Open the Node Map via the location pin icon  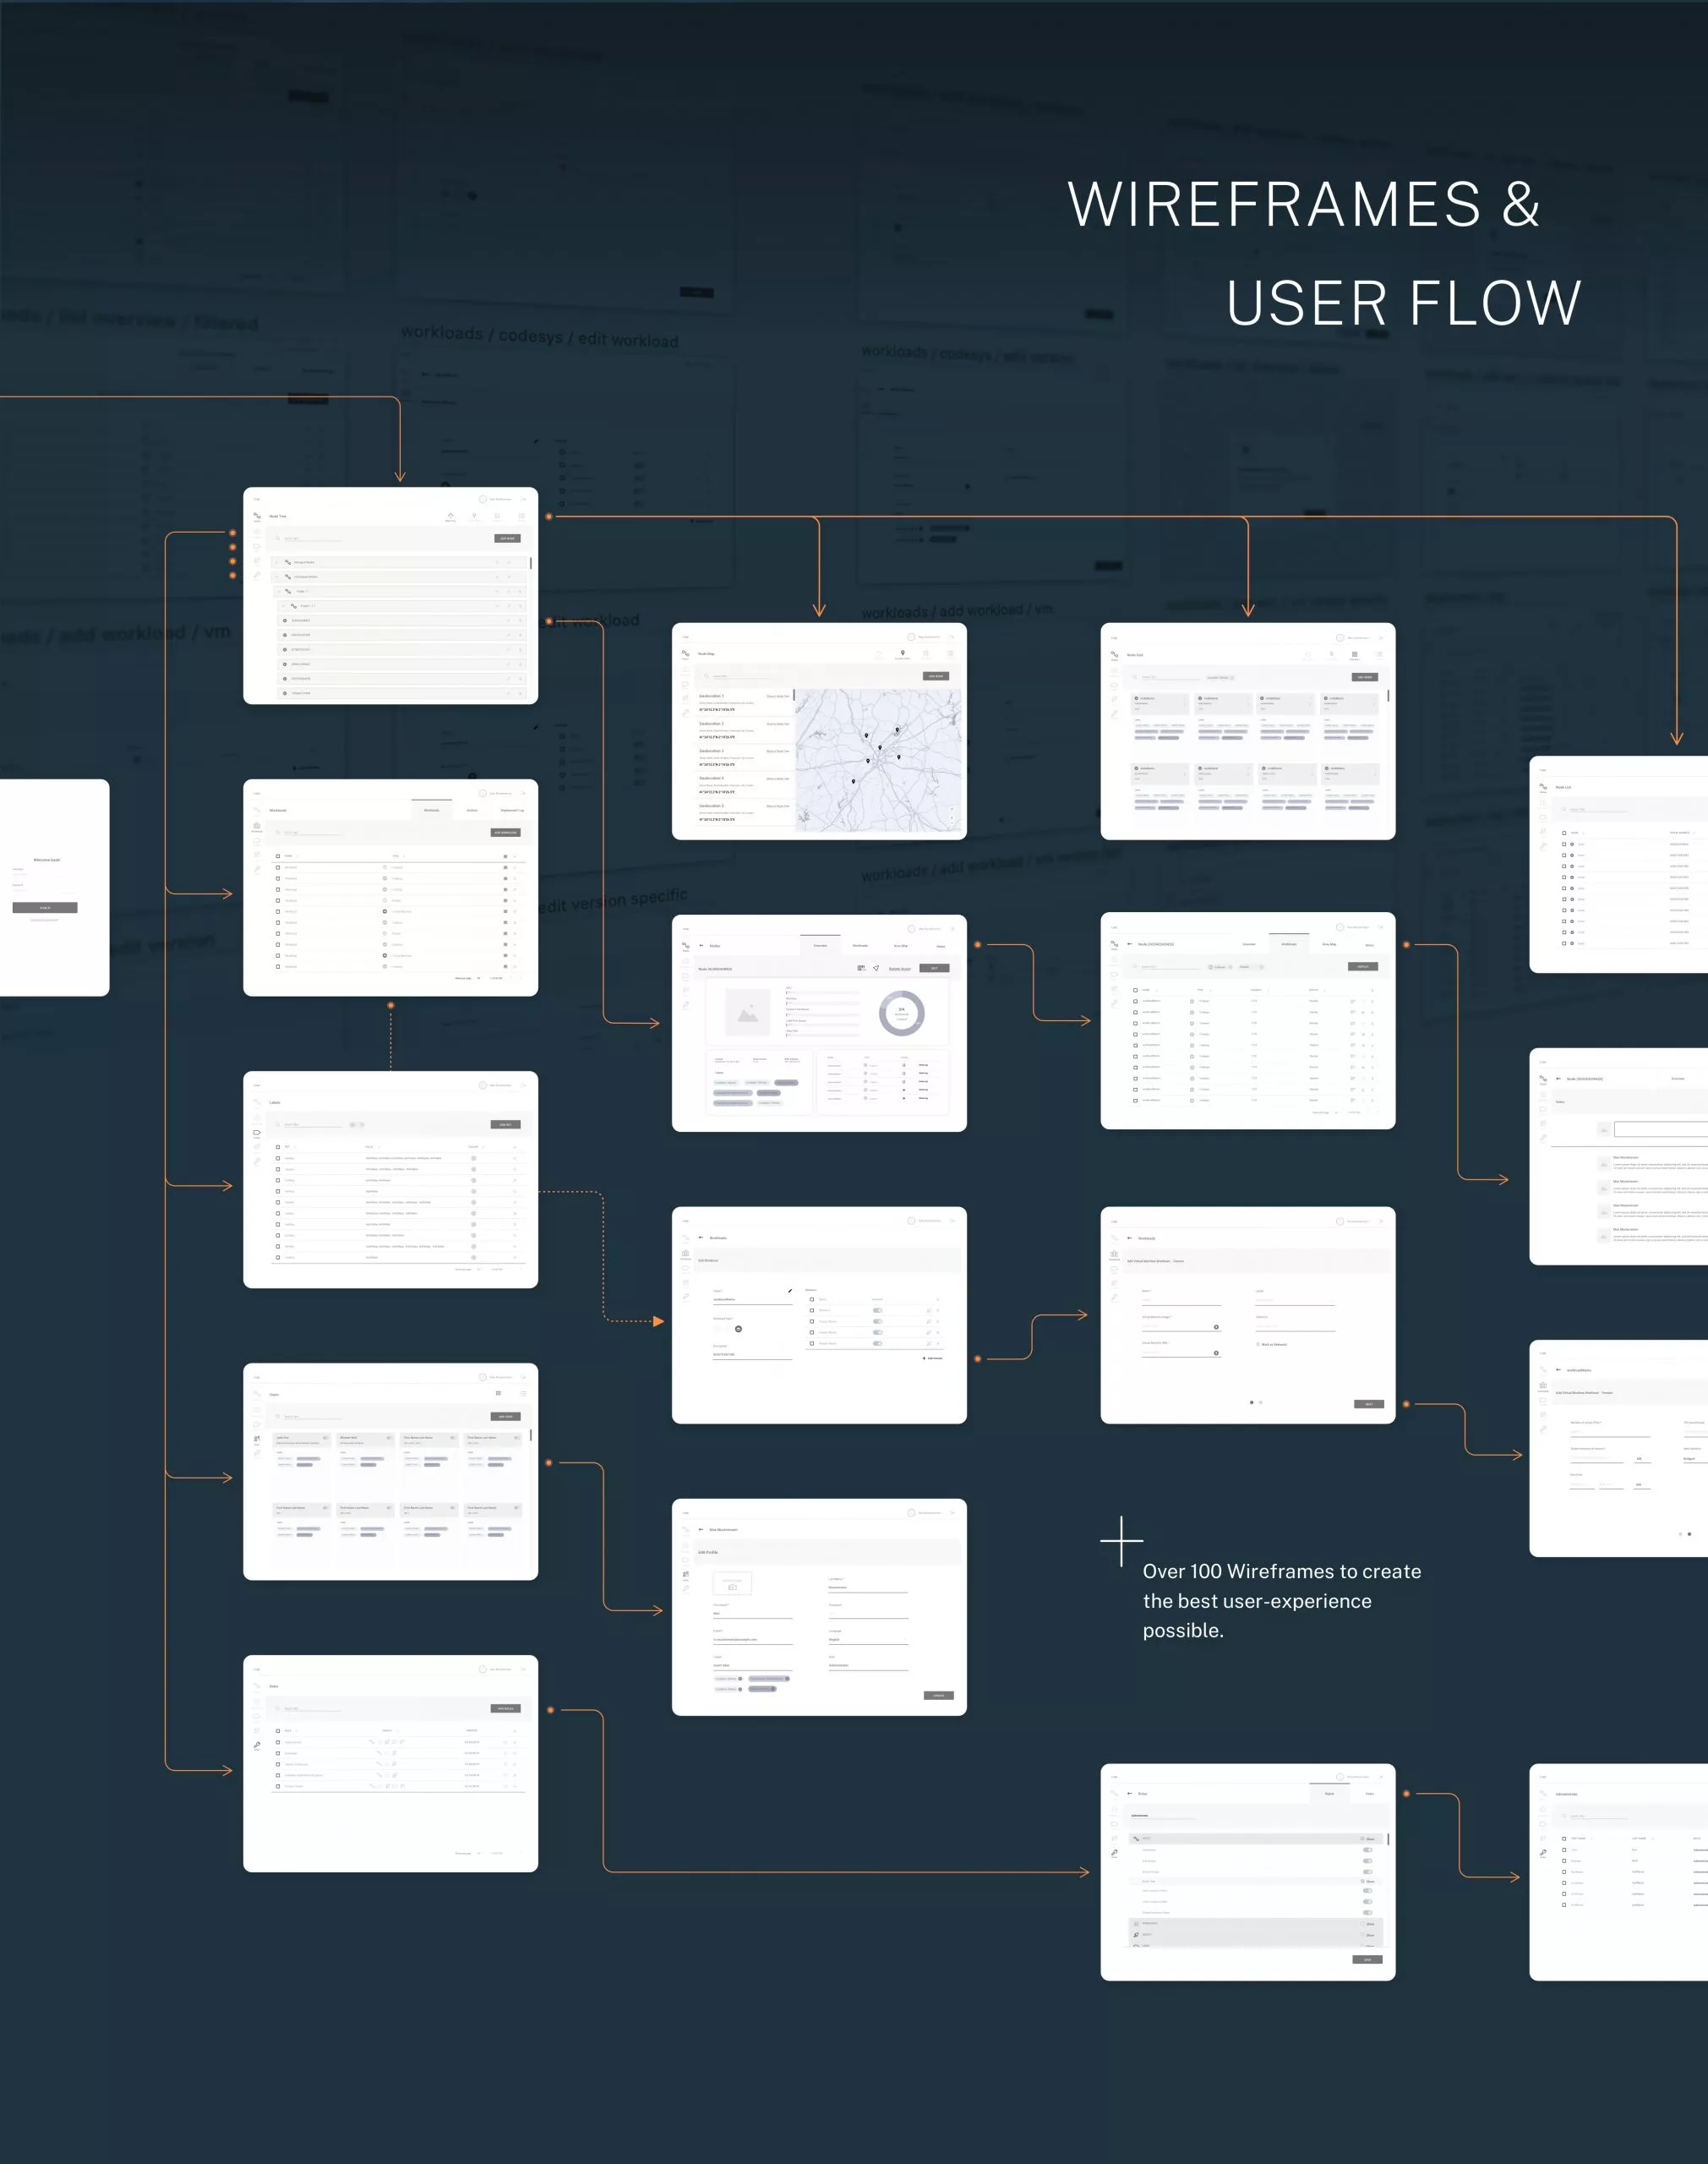click(x=475, y=517)
